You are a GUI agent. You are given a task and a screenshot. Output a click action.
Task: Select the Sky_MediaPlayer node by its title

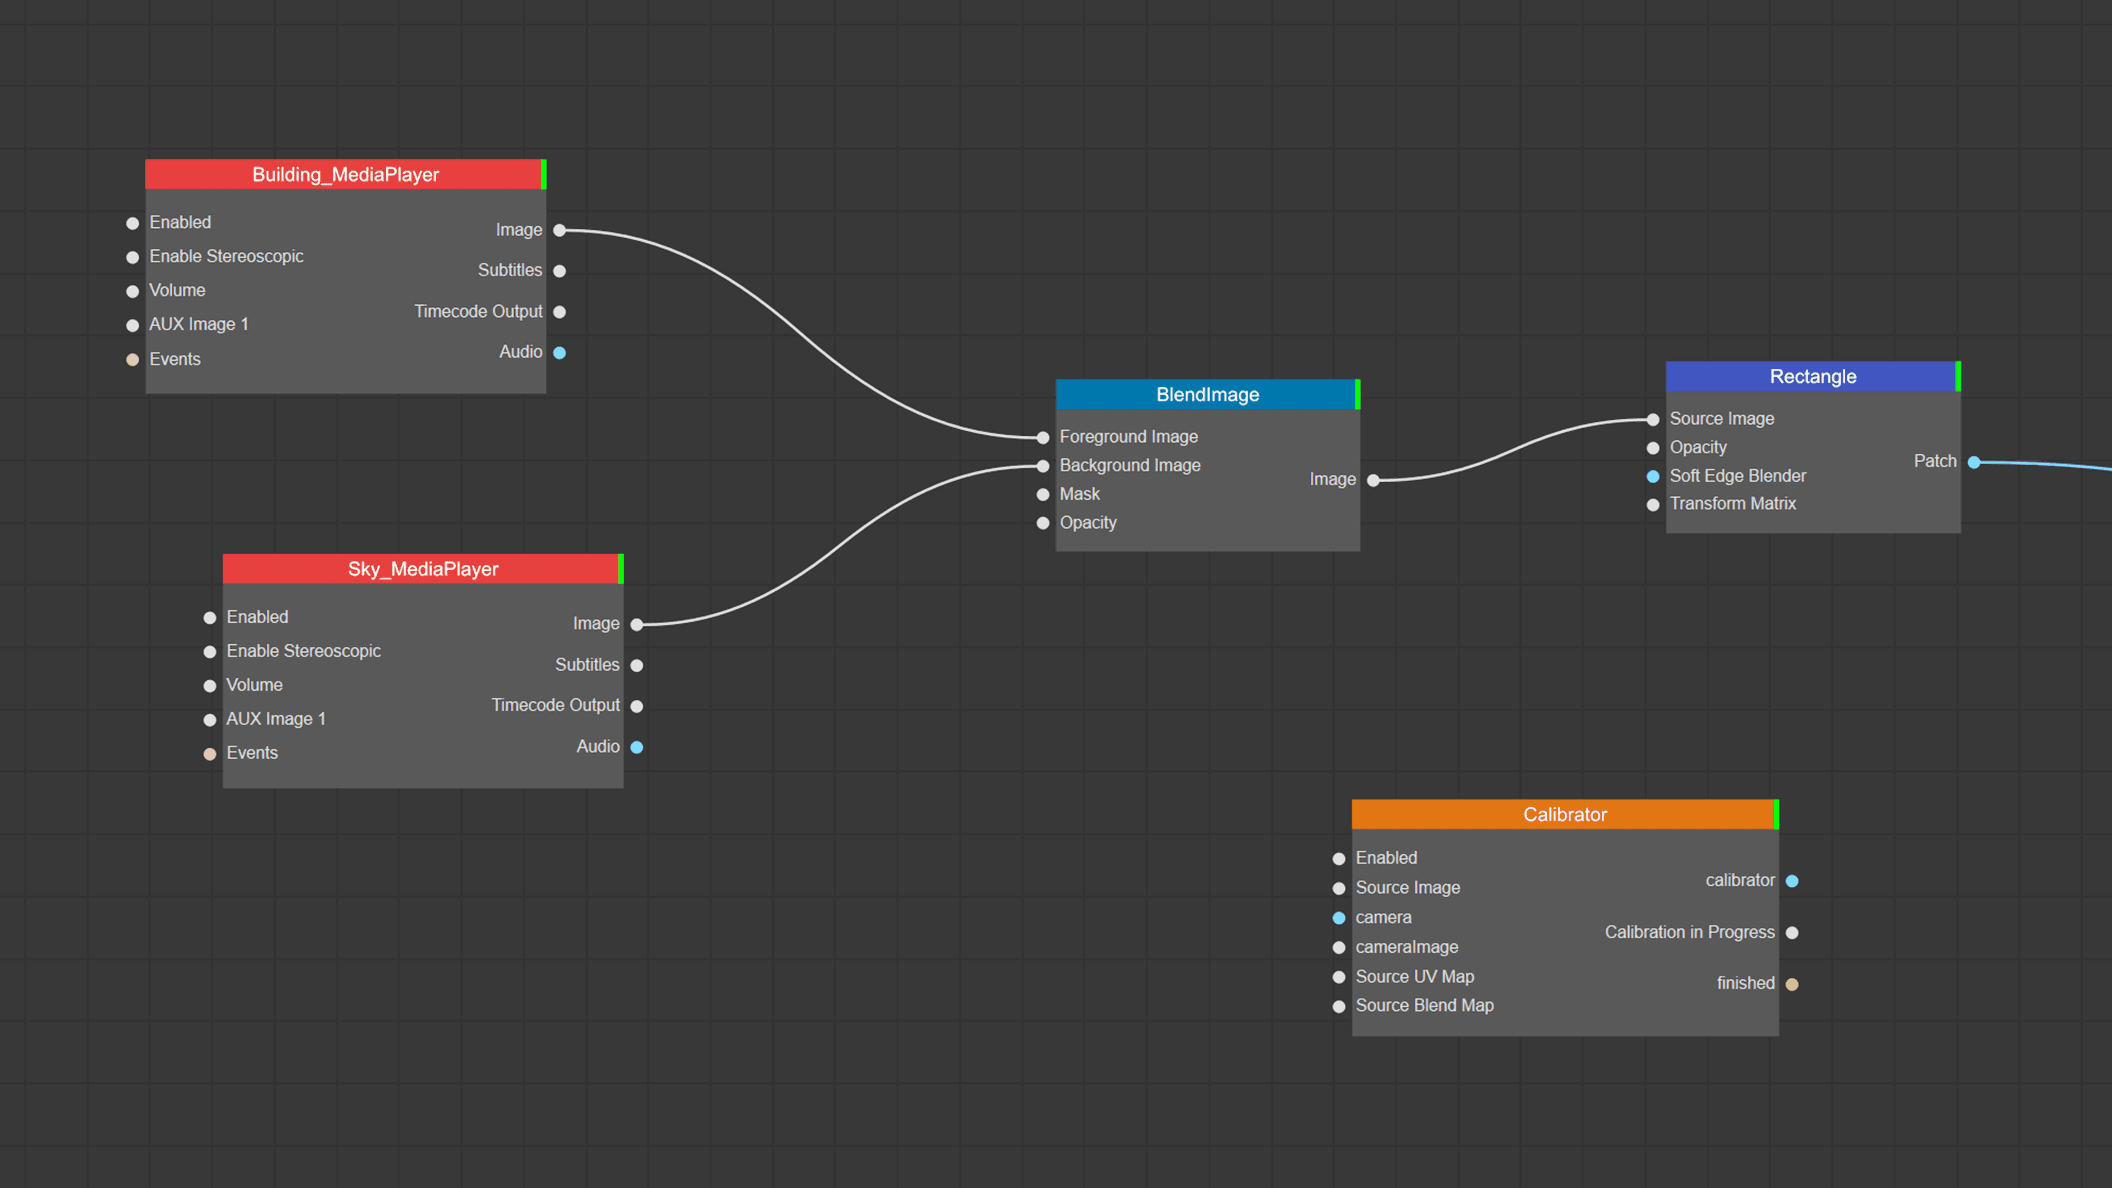(422, 568)
